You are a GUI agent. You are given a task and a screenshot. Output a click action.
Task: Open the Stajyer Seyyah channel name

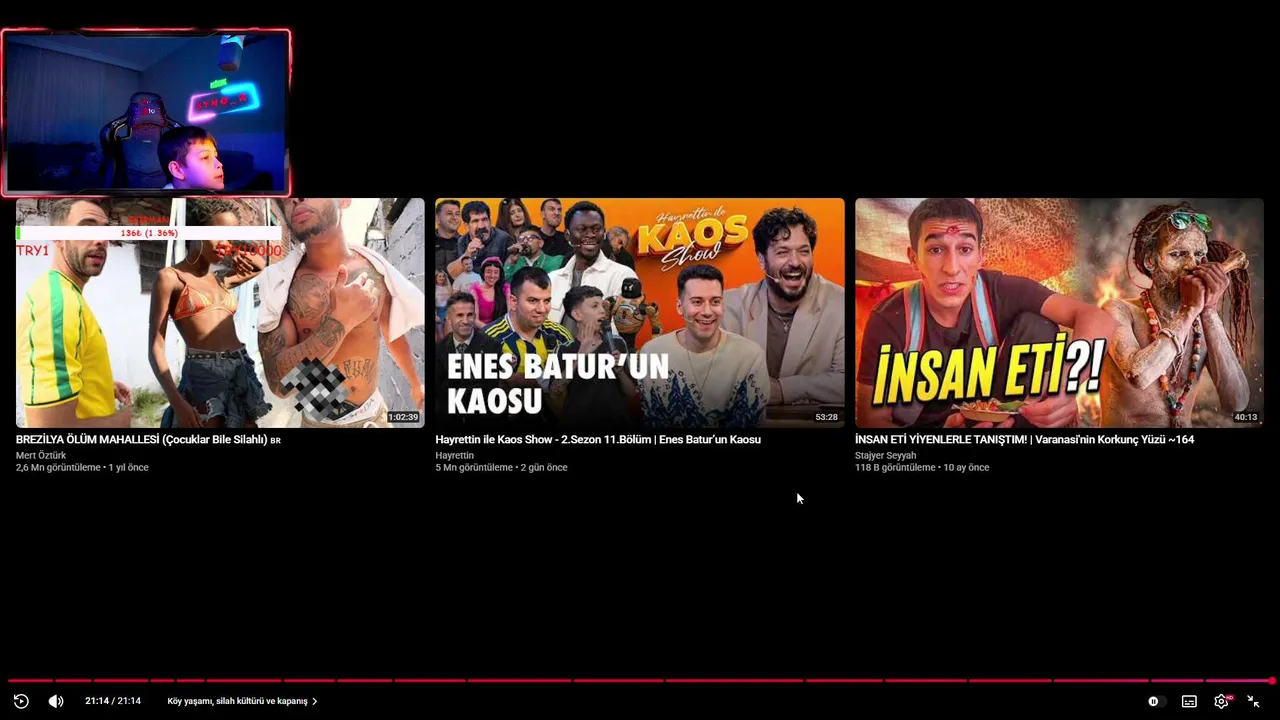pos(885,455)
